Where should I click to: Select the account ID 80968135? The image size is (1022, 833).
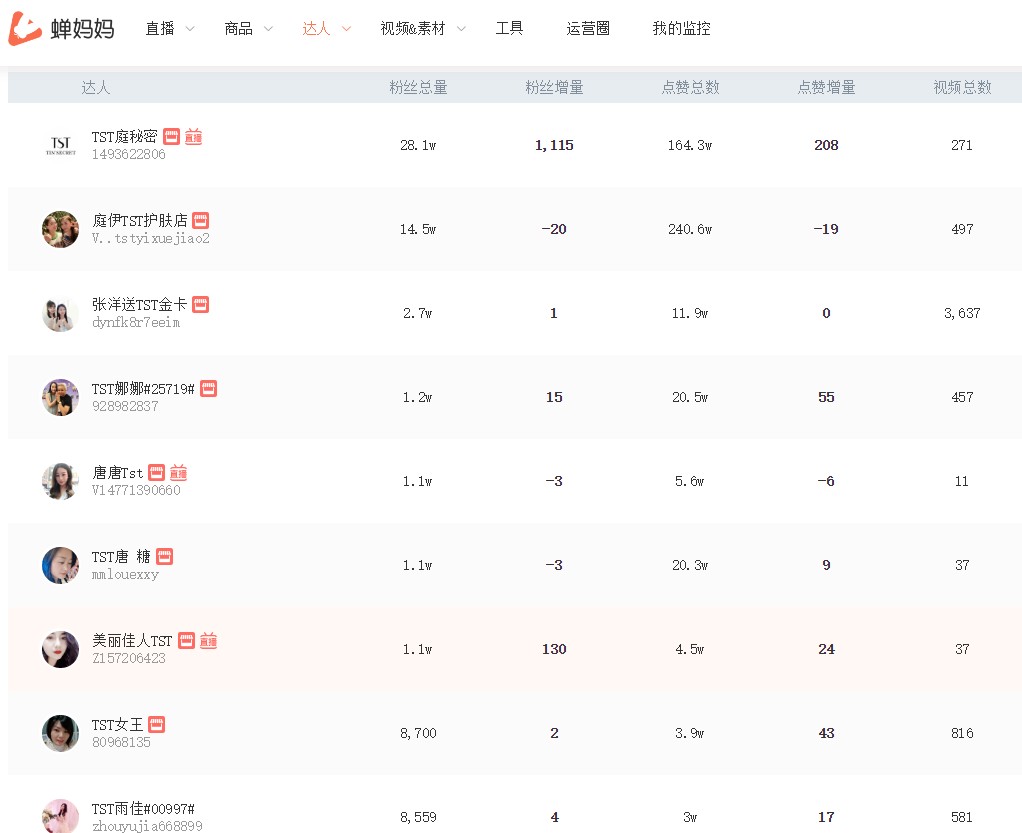121,743
